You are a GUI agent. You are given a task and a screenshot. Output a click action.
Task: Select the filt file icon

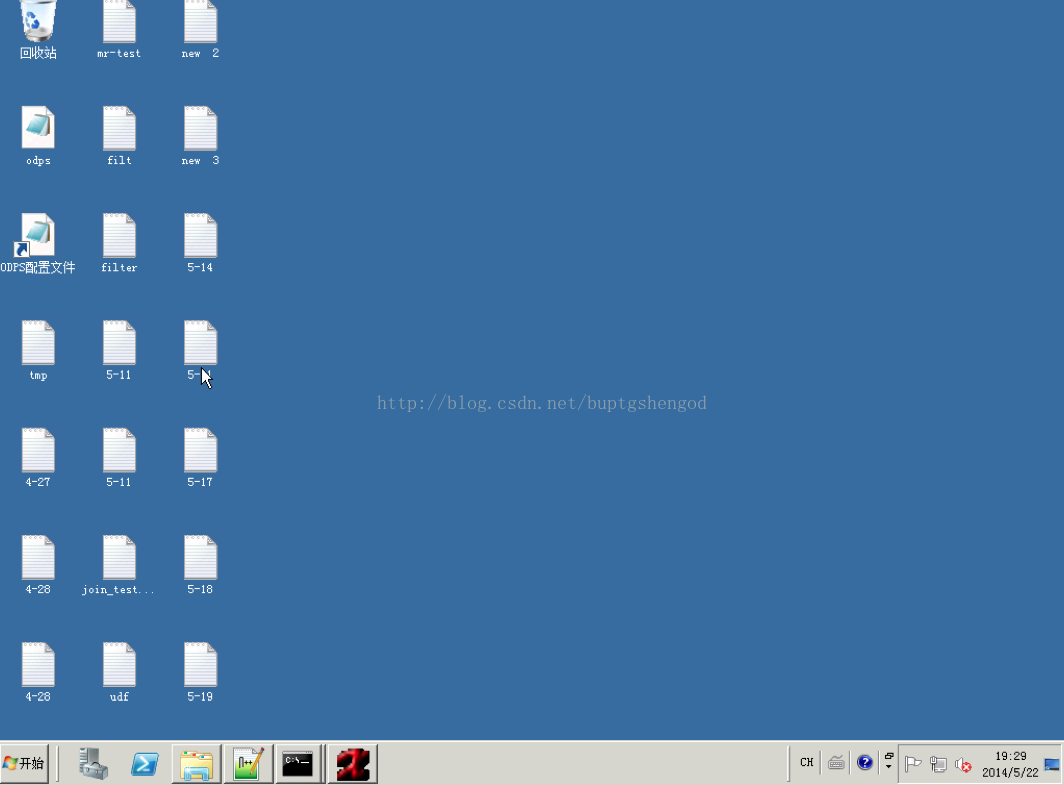(119, 136)
